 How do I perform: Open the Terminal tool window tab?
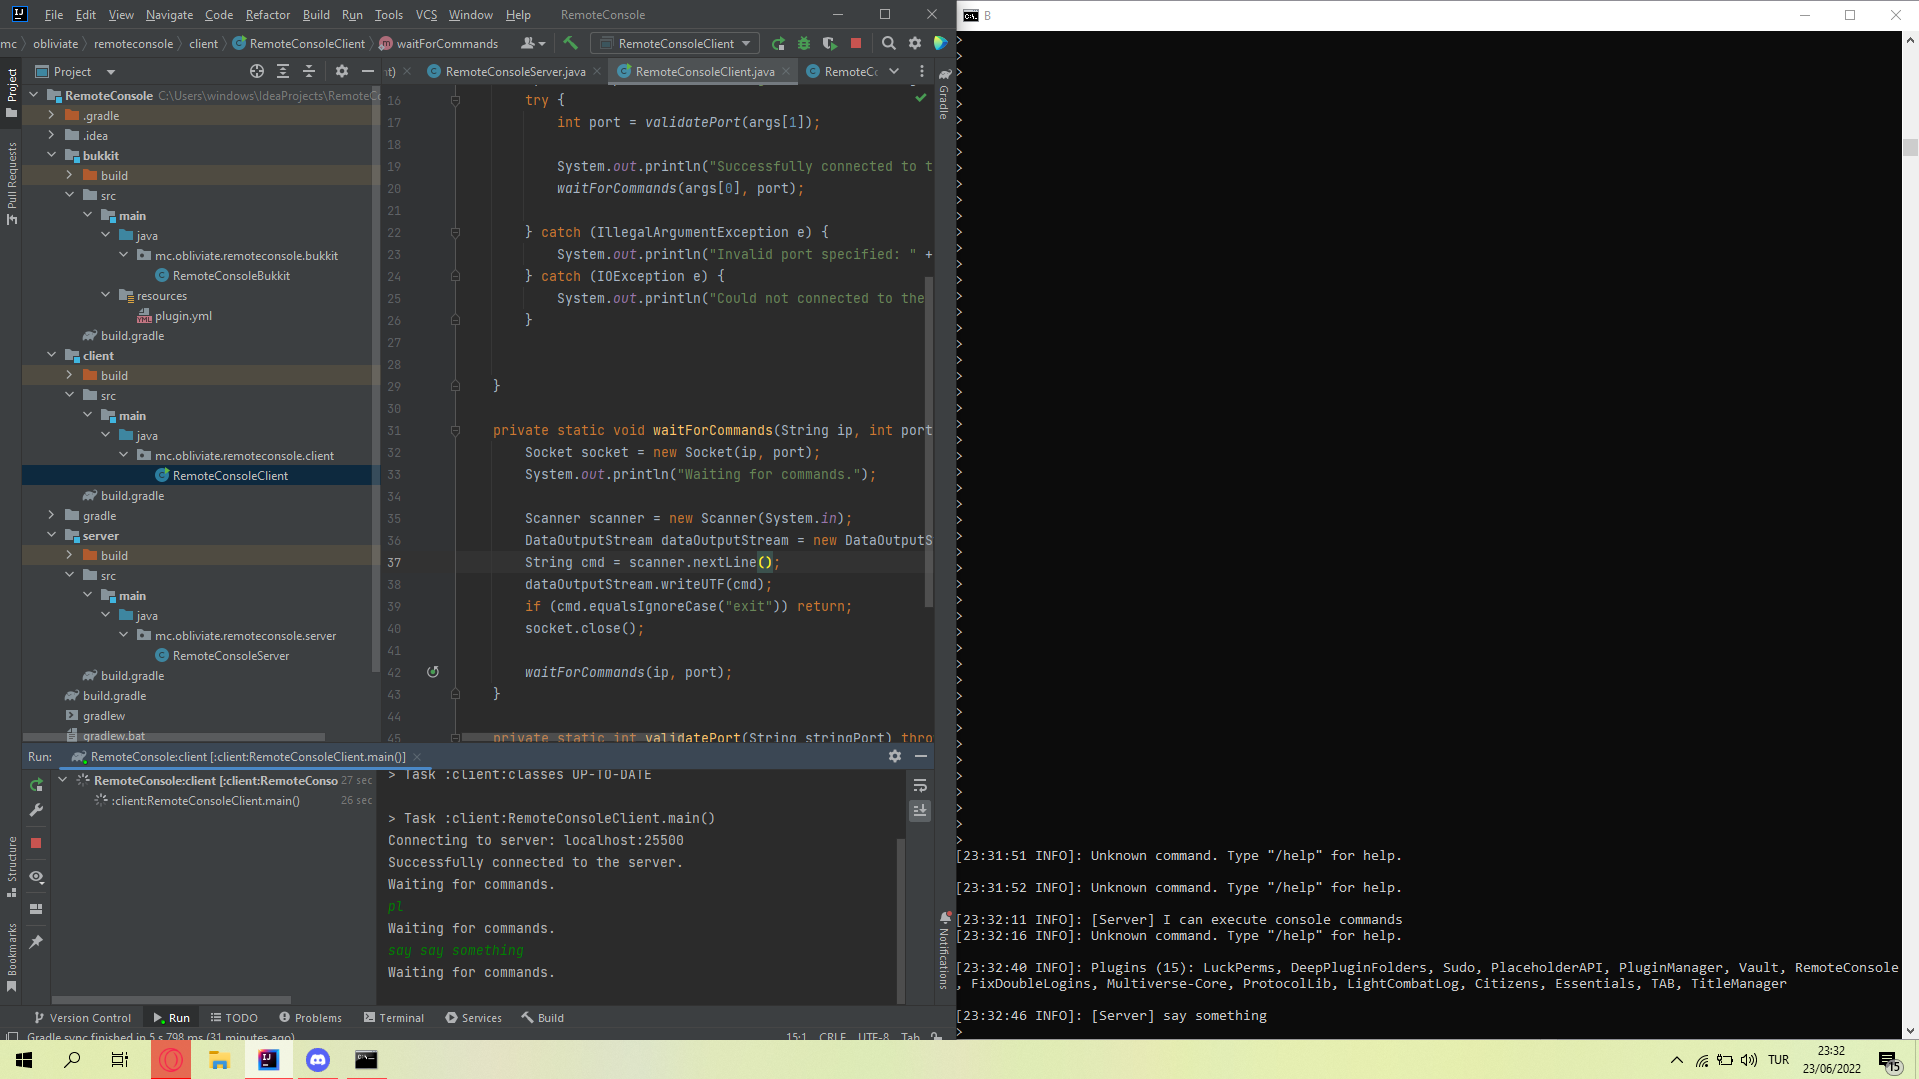pyautogui.click(x=394, y=1017)
